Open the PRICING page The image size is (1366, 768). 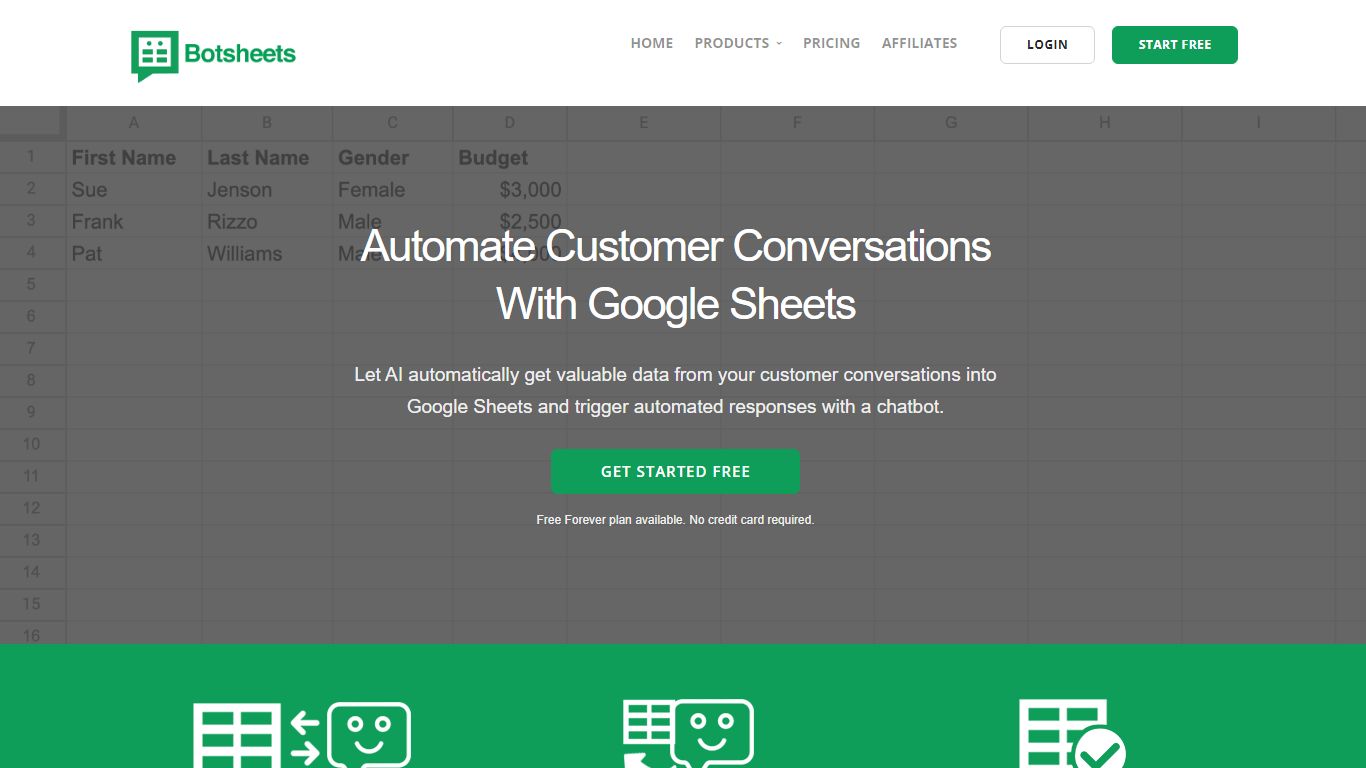[x=831, y=43]
